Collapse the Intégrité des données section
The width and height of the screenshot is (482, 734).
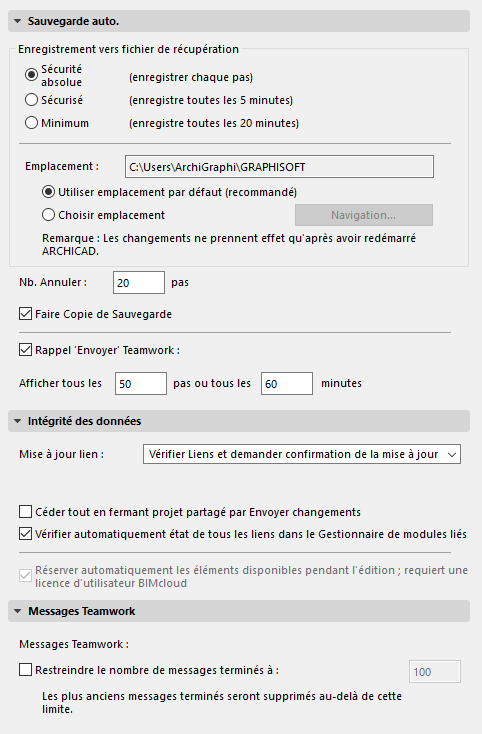tap(239, 421)
